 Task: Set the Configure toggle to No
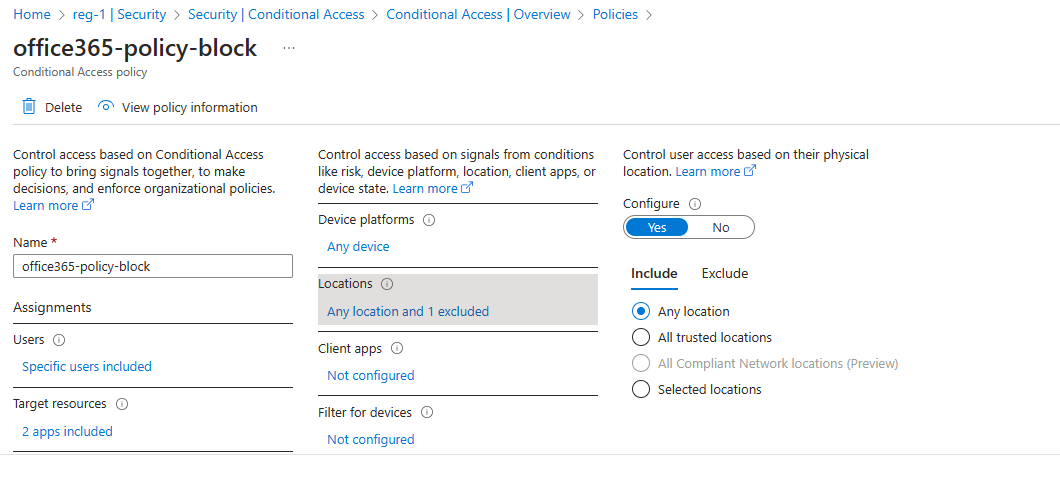click(x=721, y=227)
